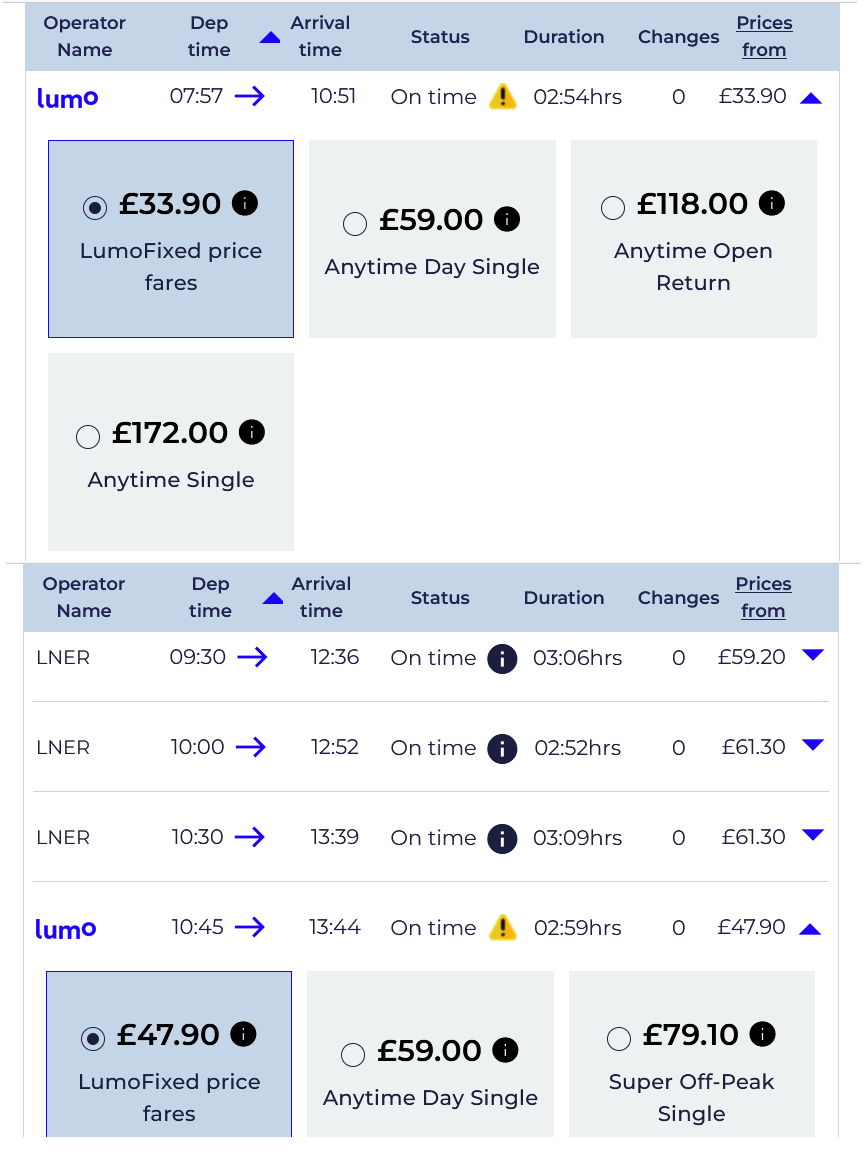Sort by departure time using top header arrow
Viewport: 864px width, 1152px height.
click(x=270, y=37)
